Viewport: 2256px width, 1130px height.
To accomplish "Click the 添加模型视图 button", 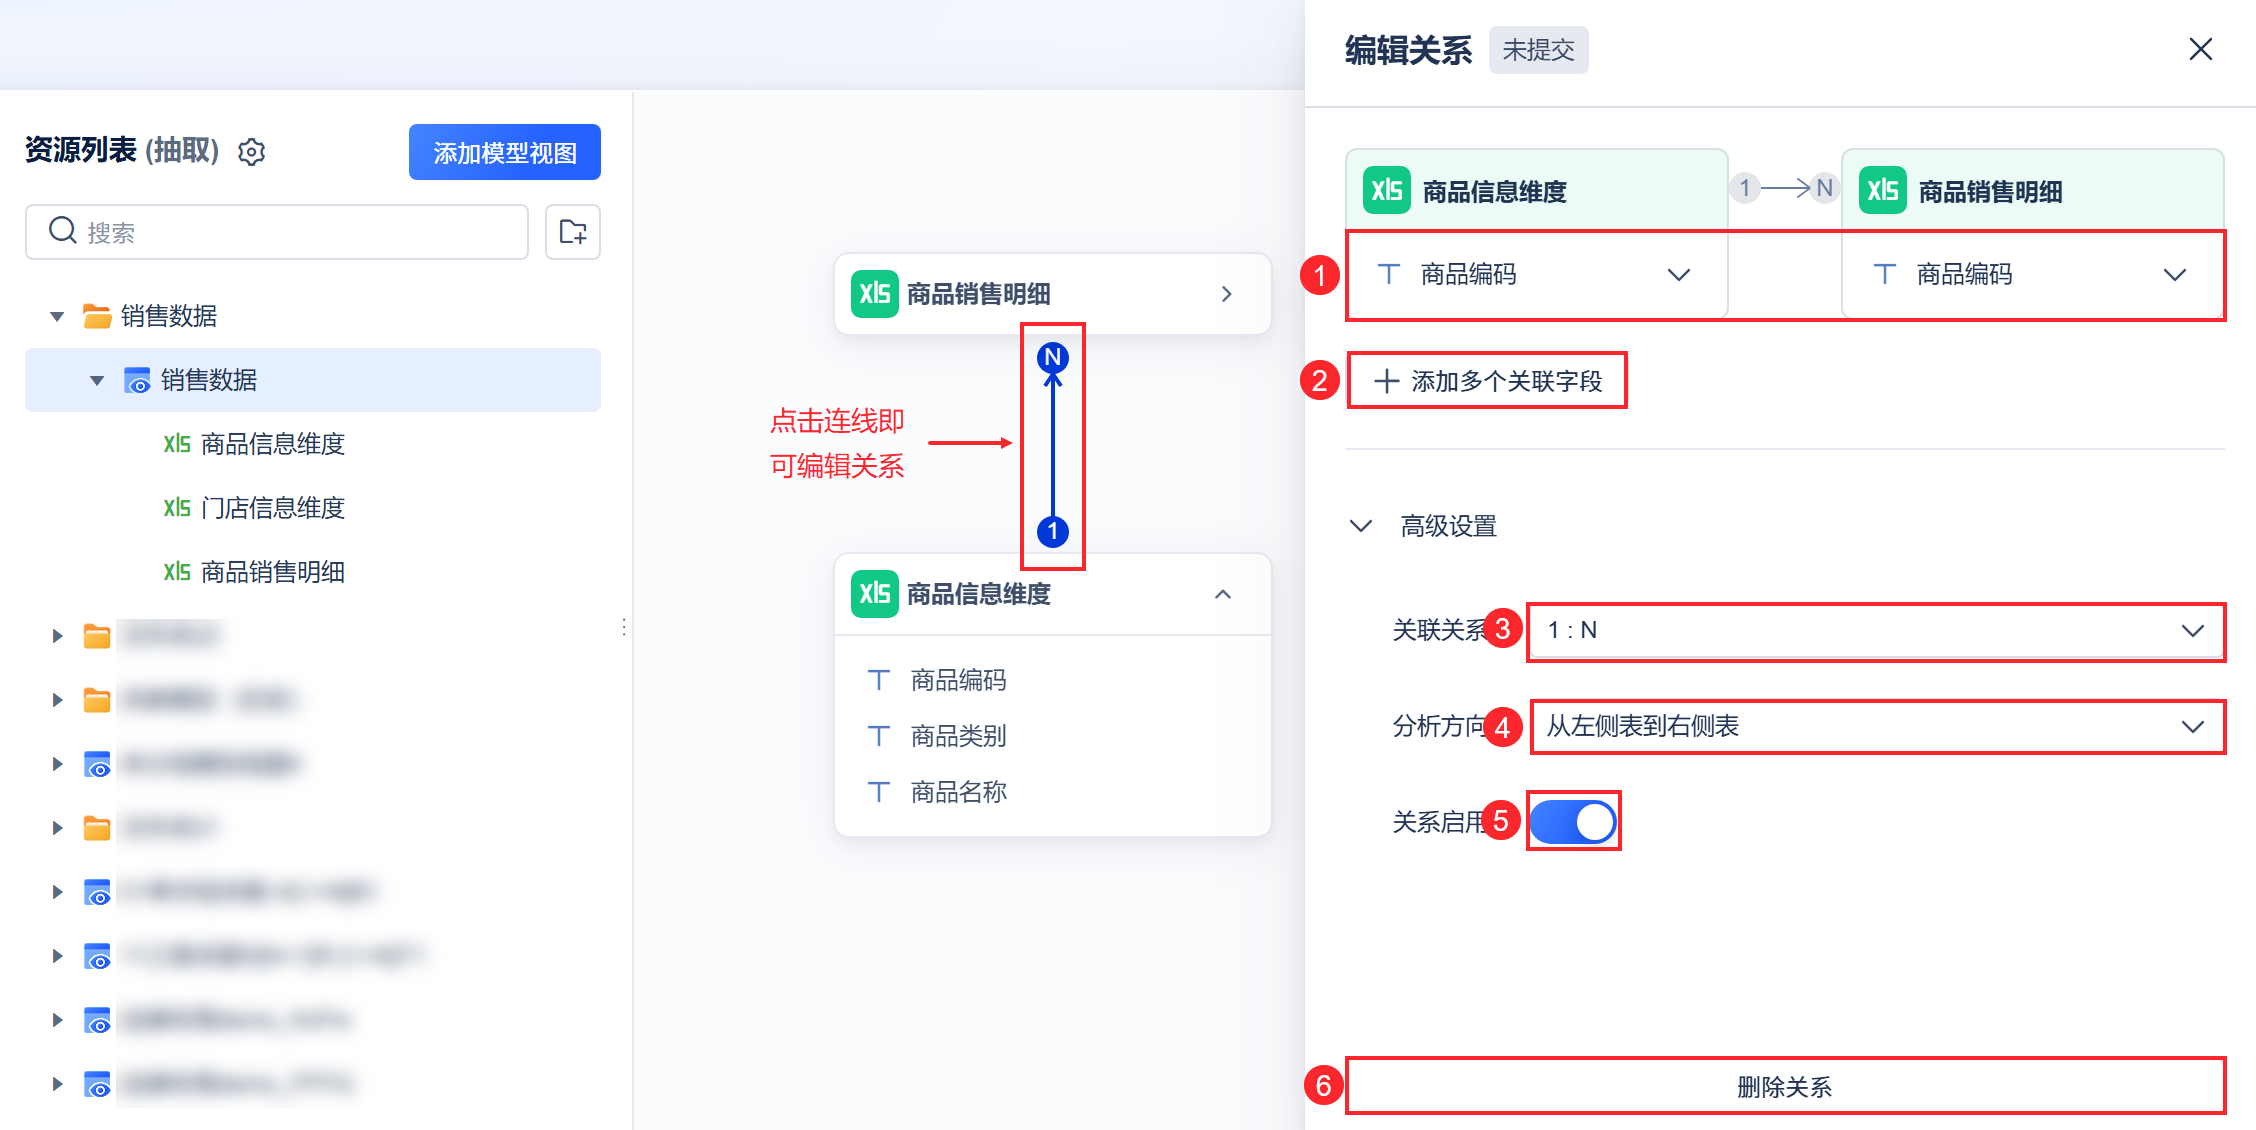I will [504, 153].
